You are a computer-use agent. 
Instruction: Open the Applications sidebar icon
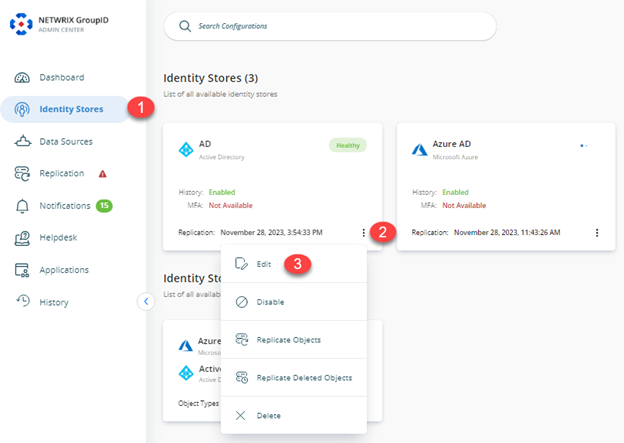tap(22, 270)
